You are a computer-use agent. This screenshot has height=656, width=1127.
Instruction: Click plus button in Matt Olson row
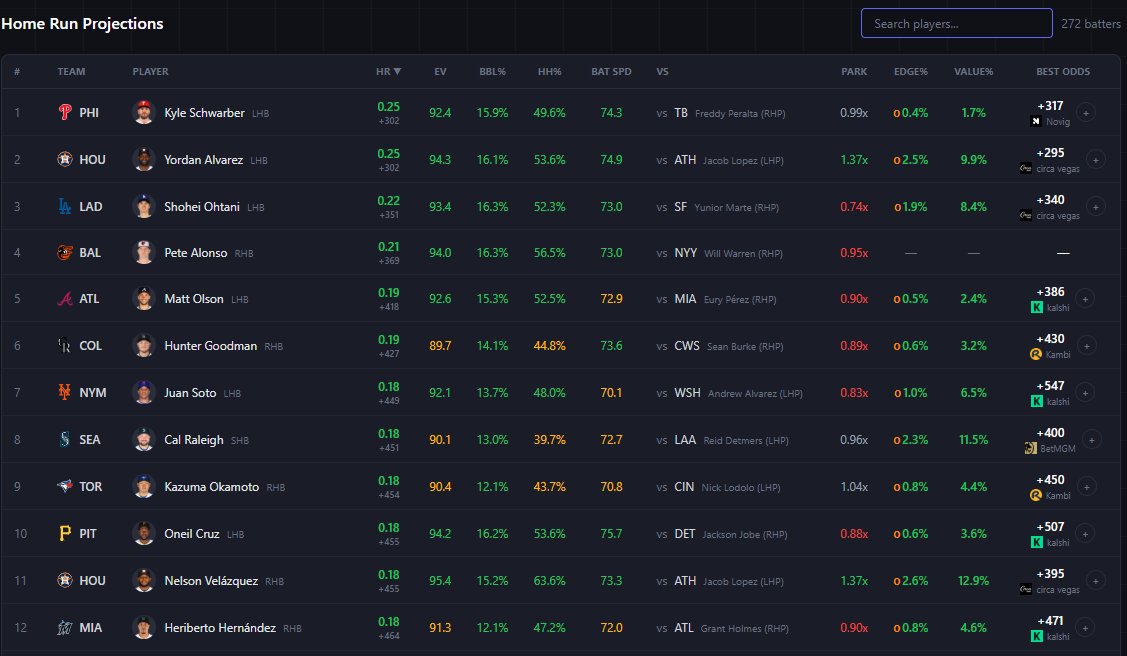click(x=1085, y=299)
